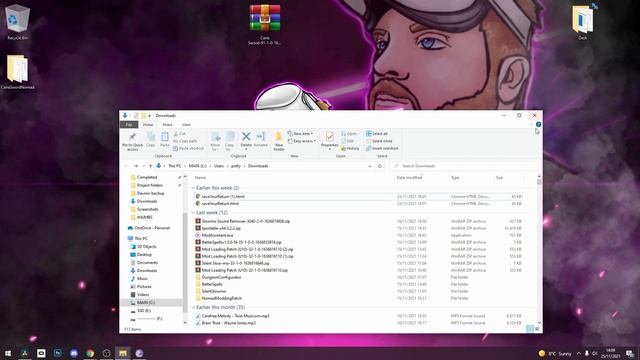Viewport: 640px width, 360px height.
Task: Click Select all in the ribbon
Action: 377,133
